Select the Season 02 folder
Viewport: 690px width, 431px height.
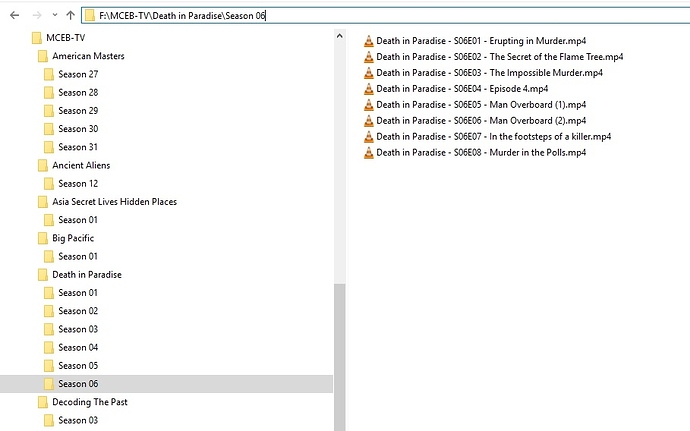(x=78, y=311)
